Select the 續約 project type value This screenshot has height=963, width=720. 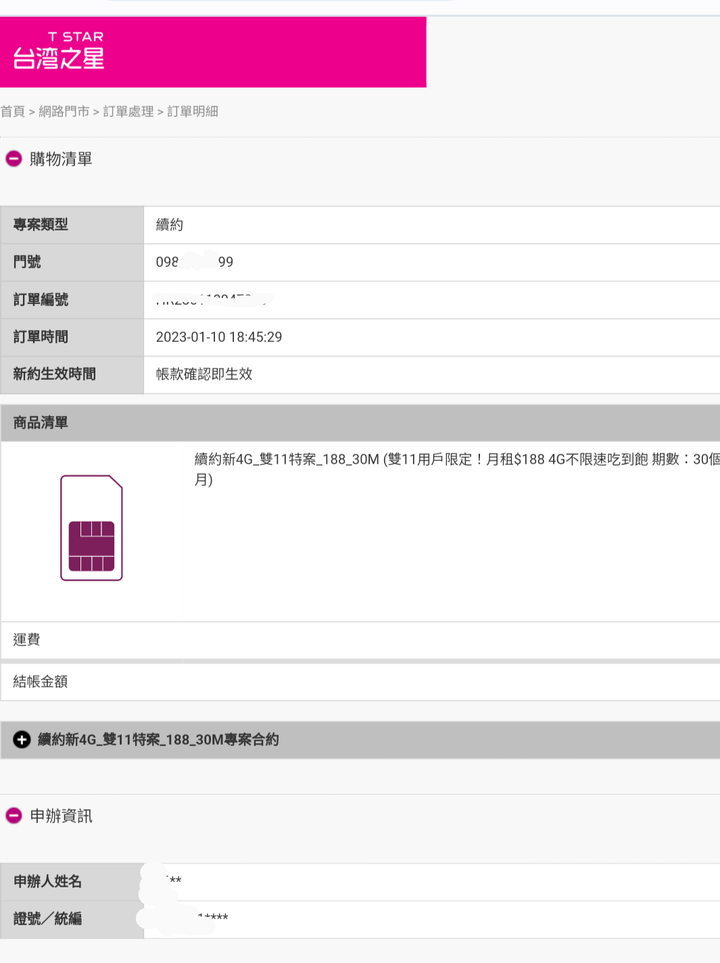[x=170, y=225]
